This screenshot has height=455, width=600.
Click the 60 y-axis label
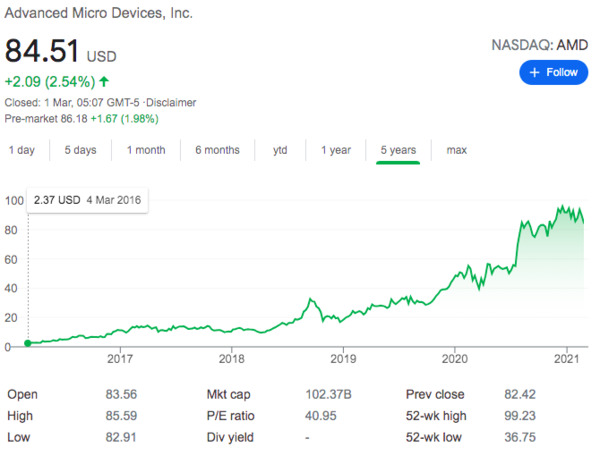coord(11,259)
